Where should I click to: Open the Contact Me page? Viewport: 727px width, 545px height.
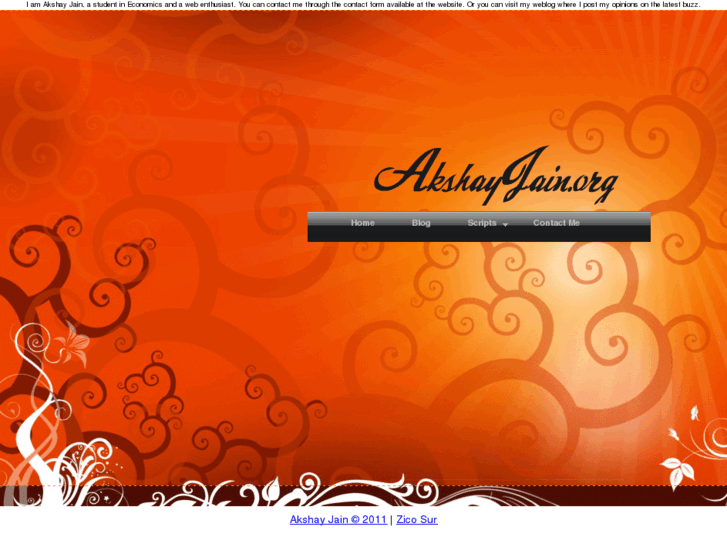pos(556,223)
